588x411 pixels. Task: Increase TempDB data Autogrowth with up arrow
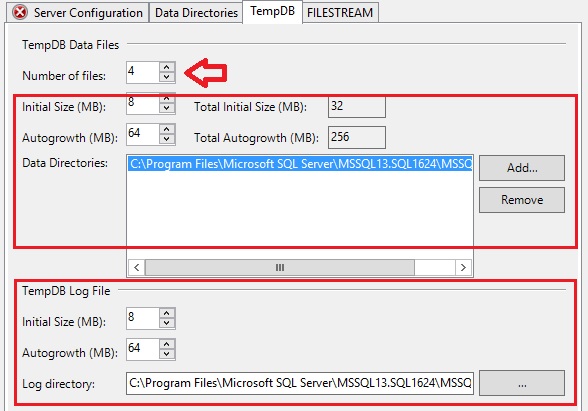click(167, 129)
